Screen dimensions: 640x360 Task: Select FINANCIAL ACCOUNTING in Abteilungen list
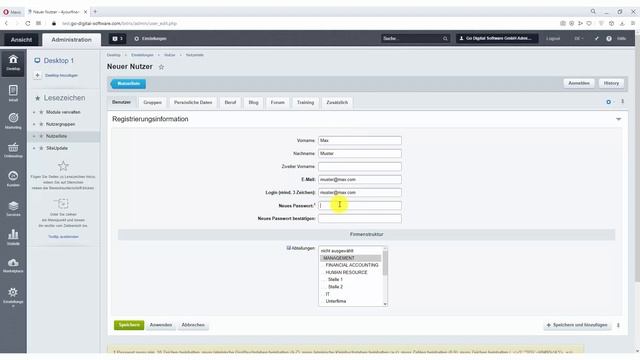[x=352, y=265]
